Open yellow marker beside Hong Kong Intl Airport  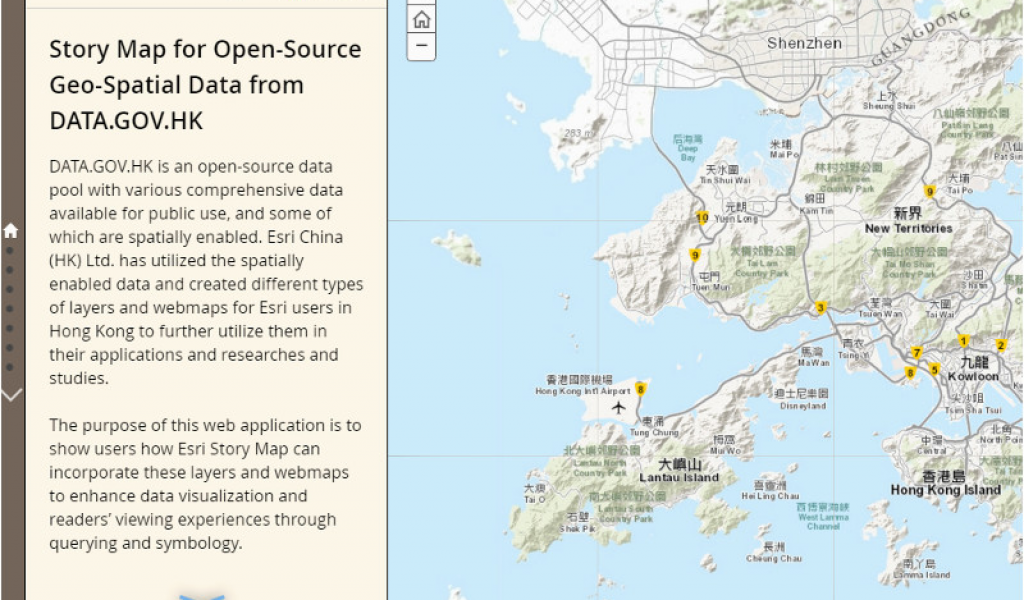[641, 390]
